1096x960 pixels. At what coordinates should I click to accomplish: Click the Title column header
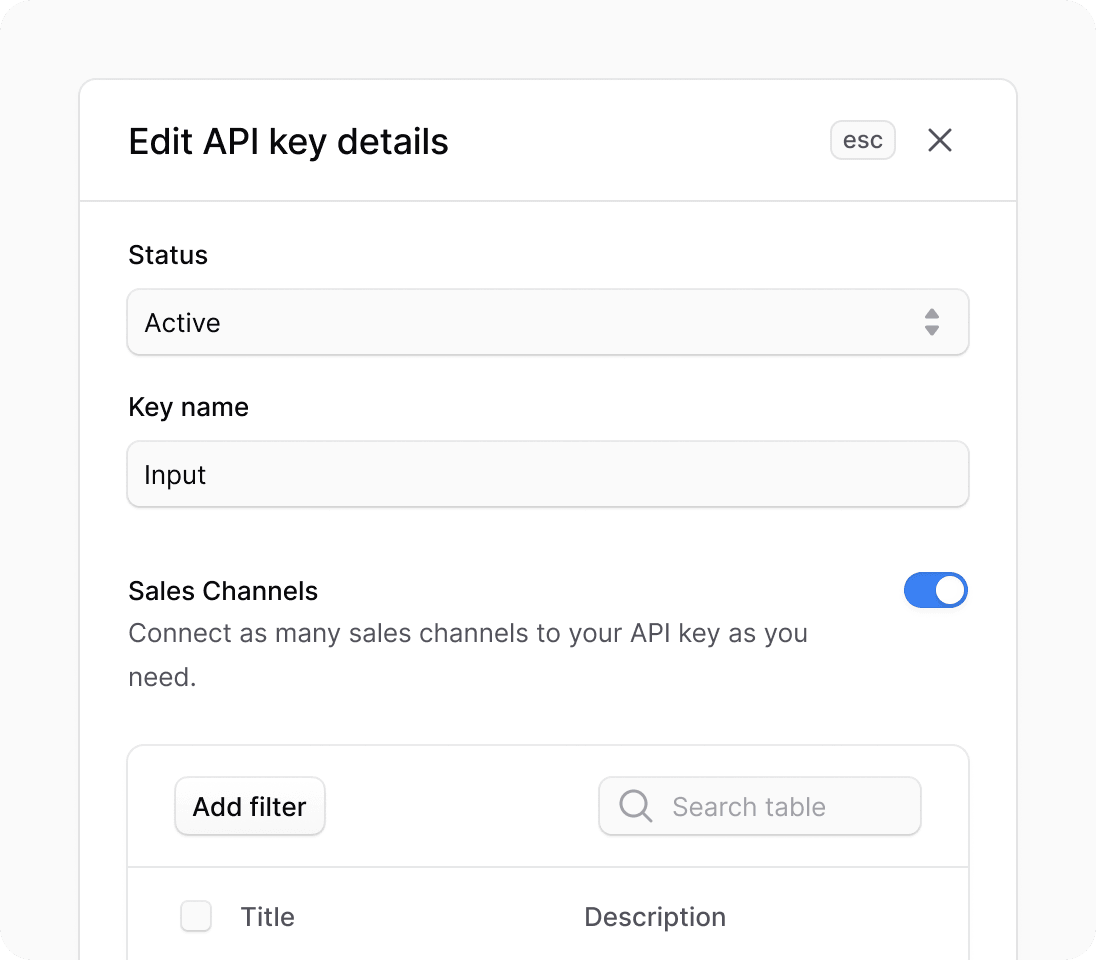(268, 917)
